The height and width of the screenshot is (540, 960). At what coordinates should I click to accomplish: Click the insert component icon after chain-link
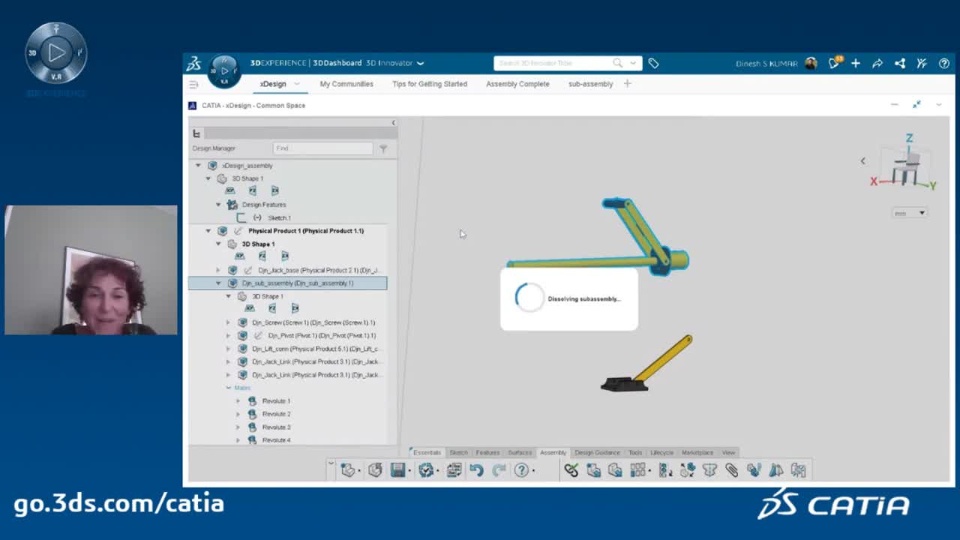click(x=593, y=470)
